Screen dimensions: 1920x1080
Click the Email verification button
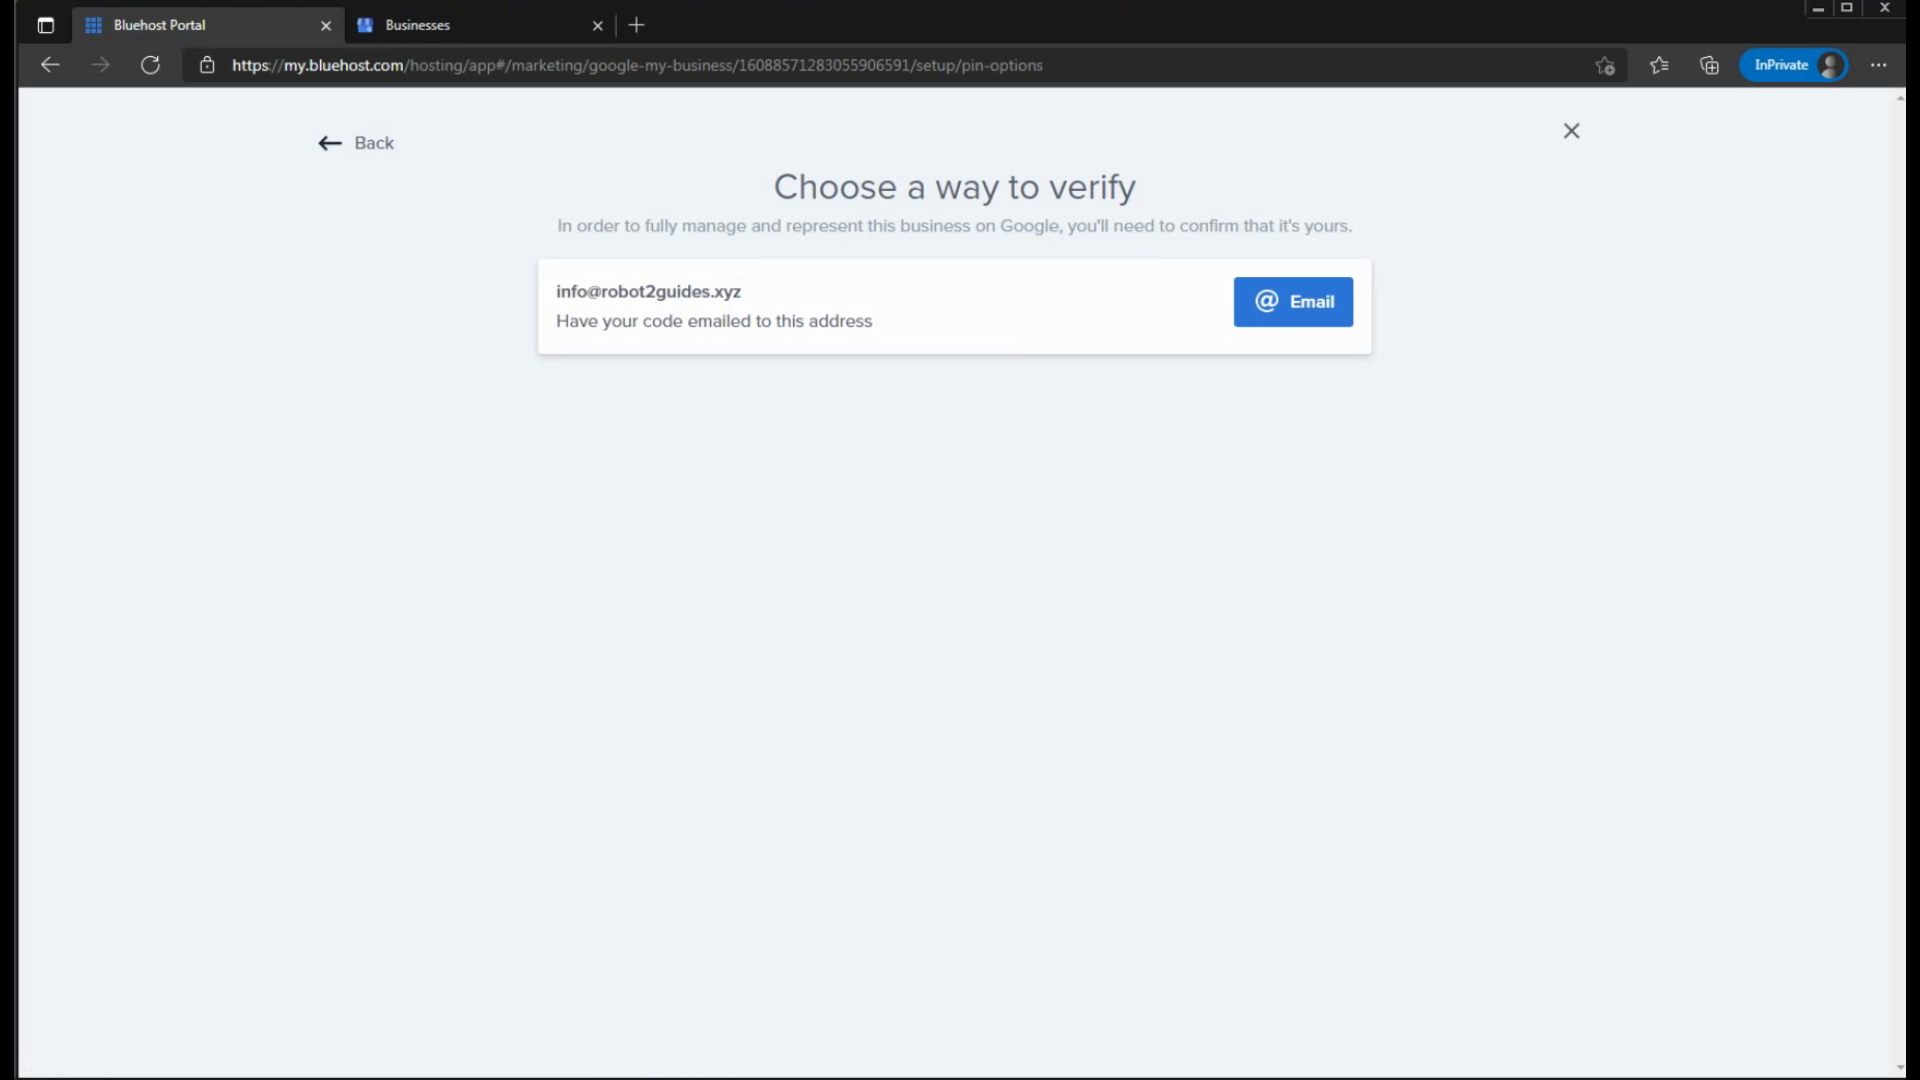[1292, 302]
